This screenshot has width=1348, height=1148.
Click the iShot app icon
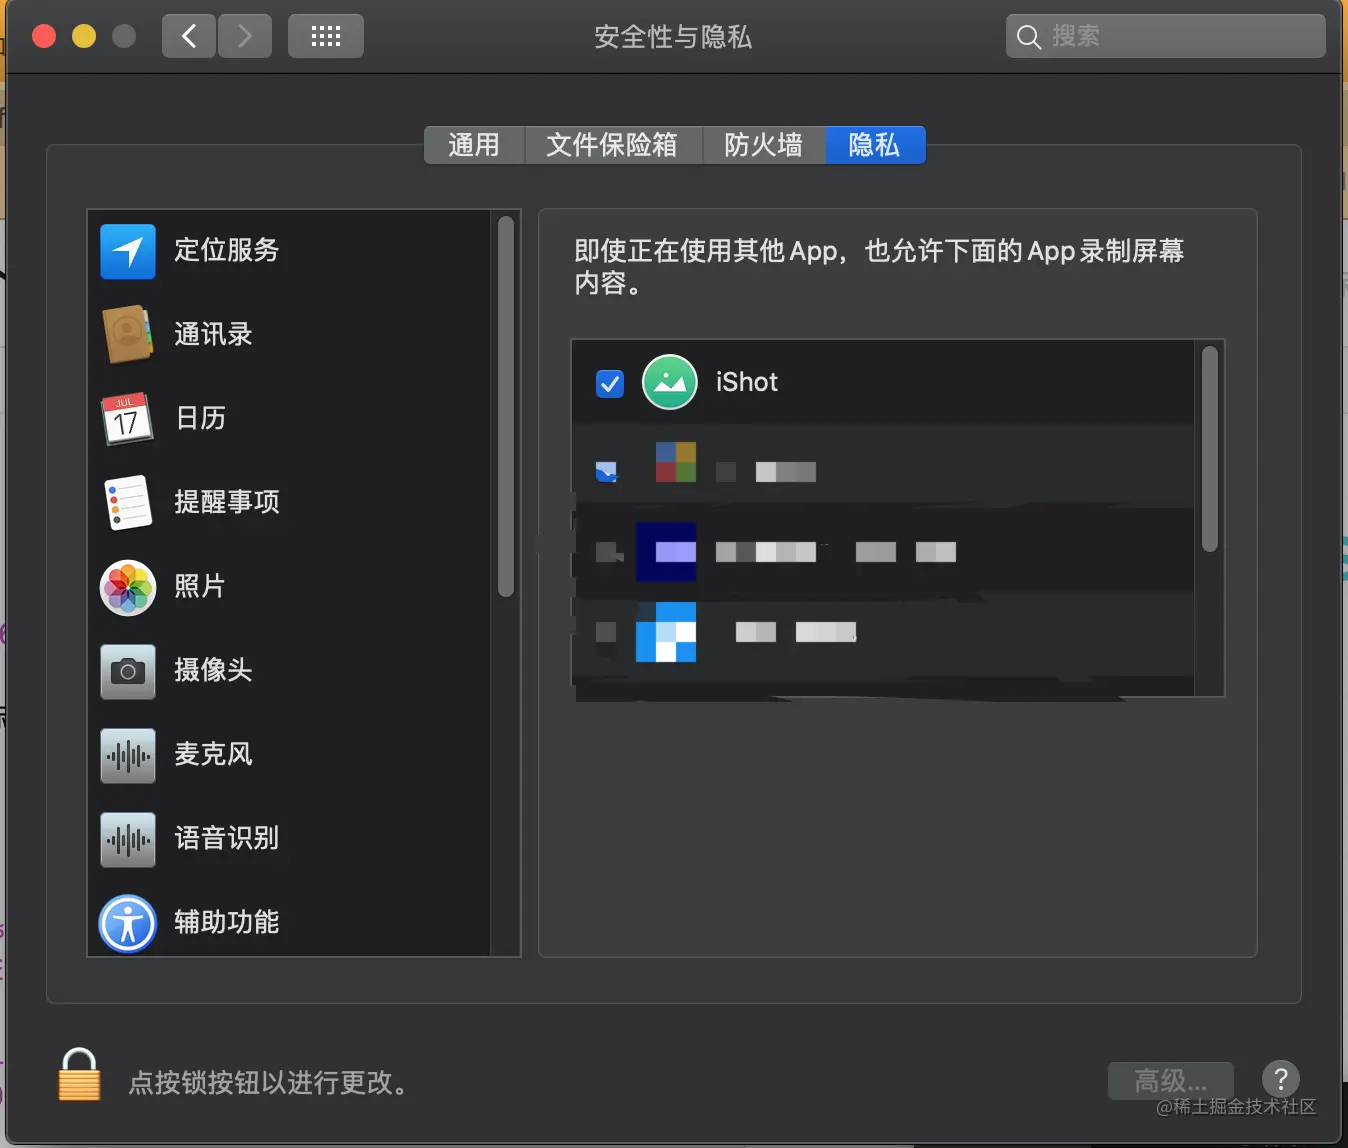click(x=670, y=382)
